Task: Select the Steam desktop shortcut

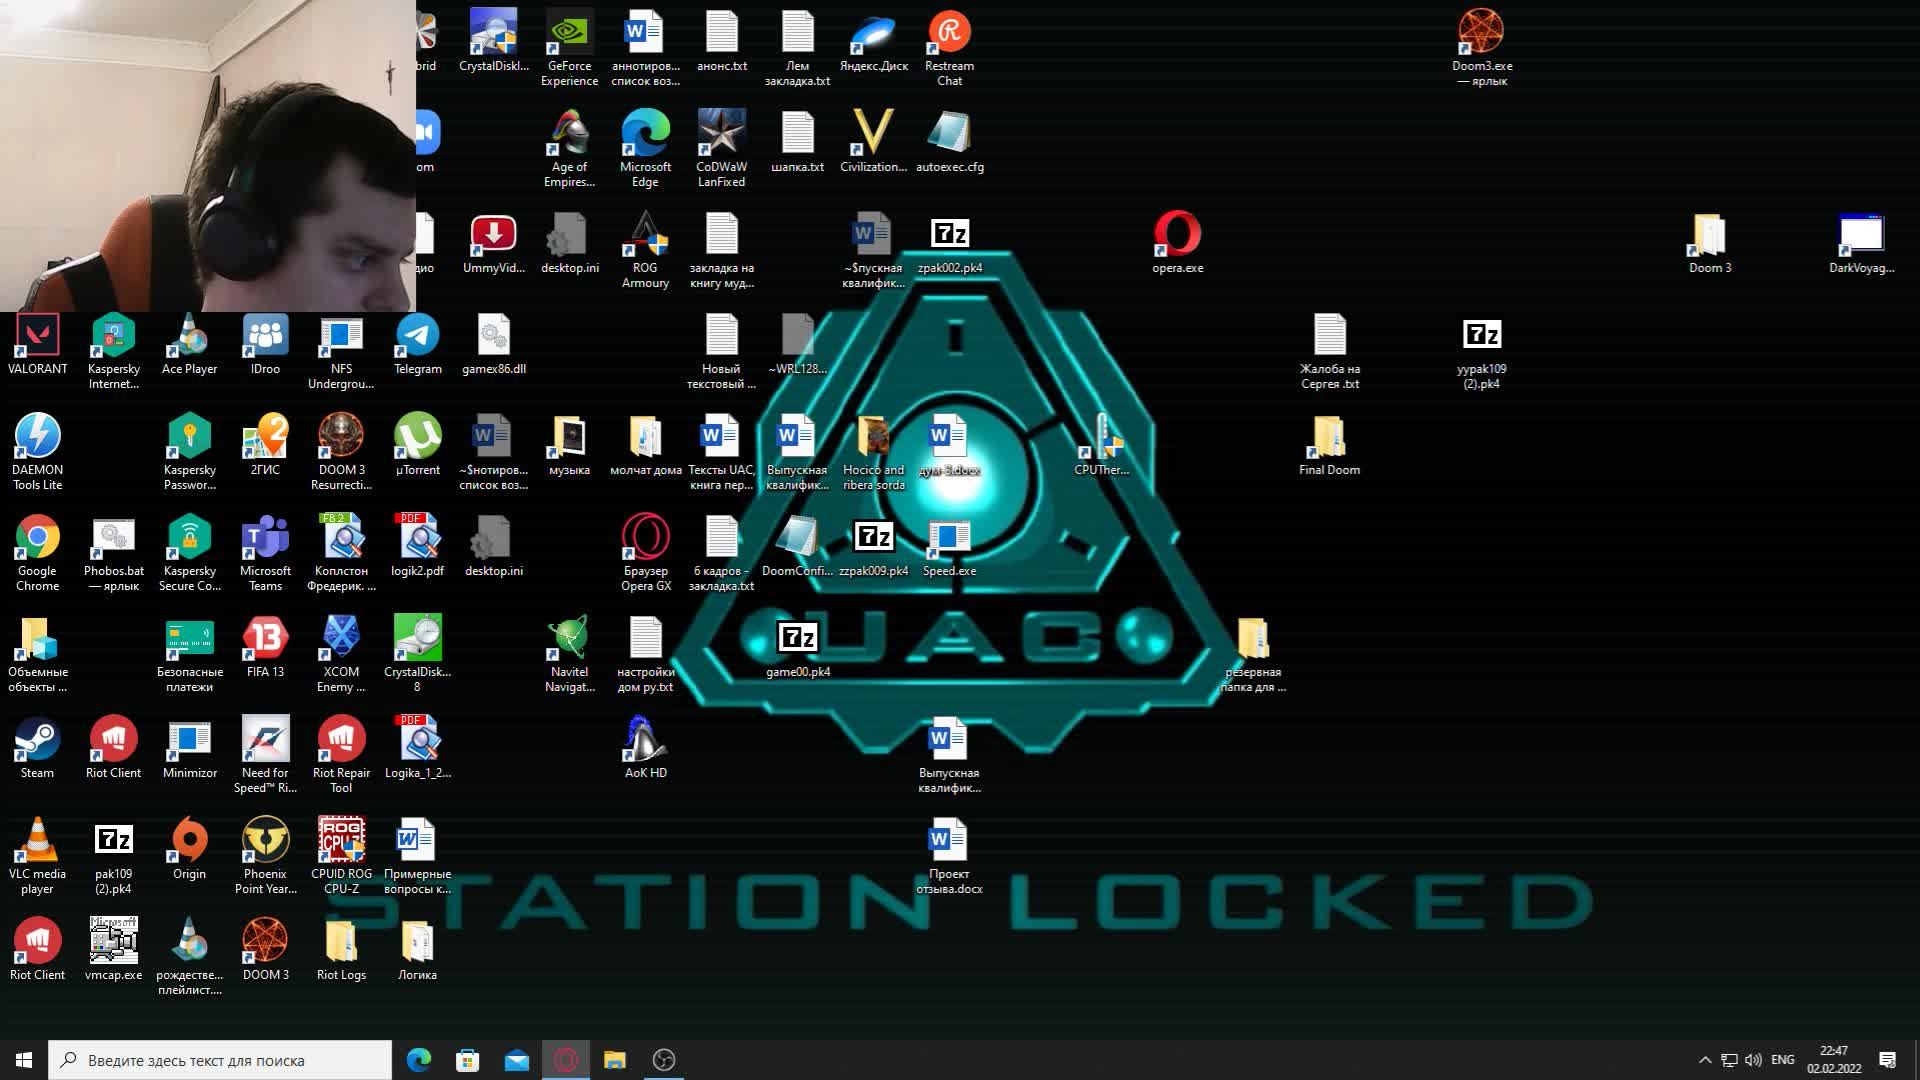Action: pyautogui.click(x=37, y=742)
